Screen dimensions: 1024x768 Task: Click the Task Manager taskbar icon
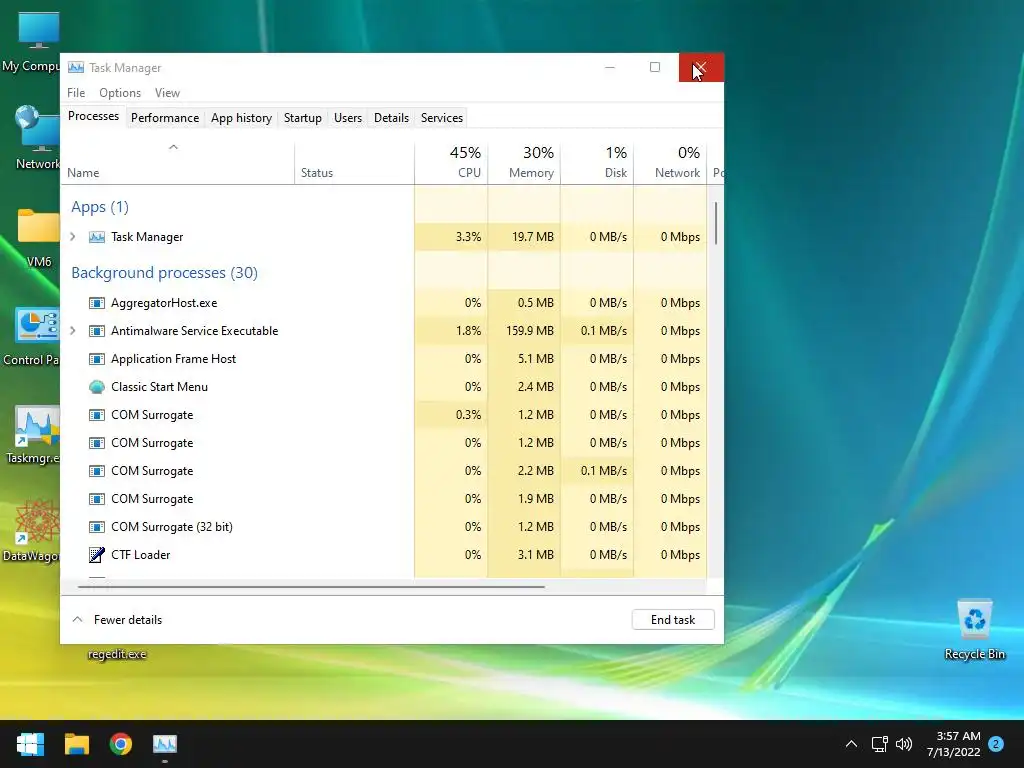[x=165, y=744]
